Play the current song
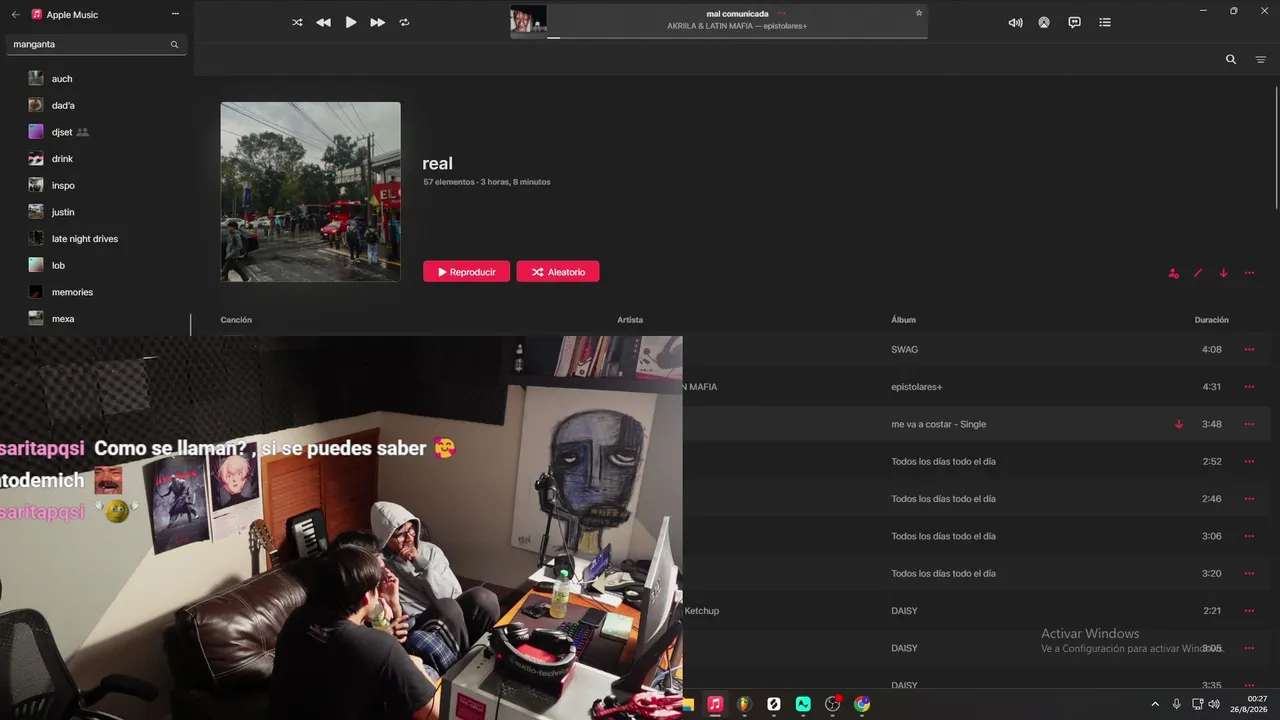The image size is (1280, 720). coord(351,22)
